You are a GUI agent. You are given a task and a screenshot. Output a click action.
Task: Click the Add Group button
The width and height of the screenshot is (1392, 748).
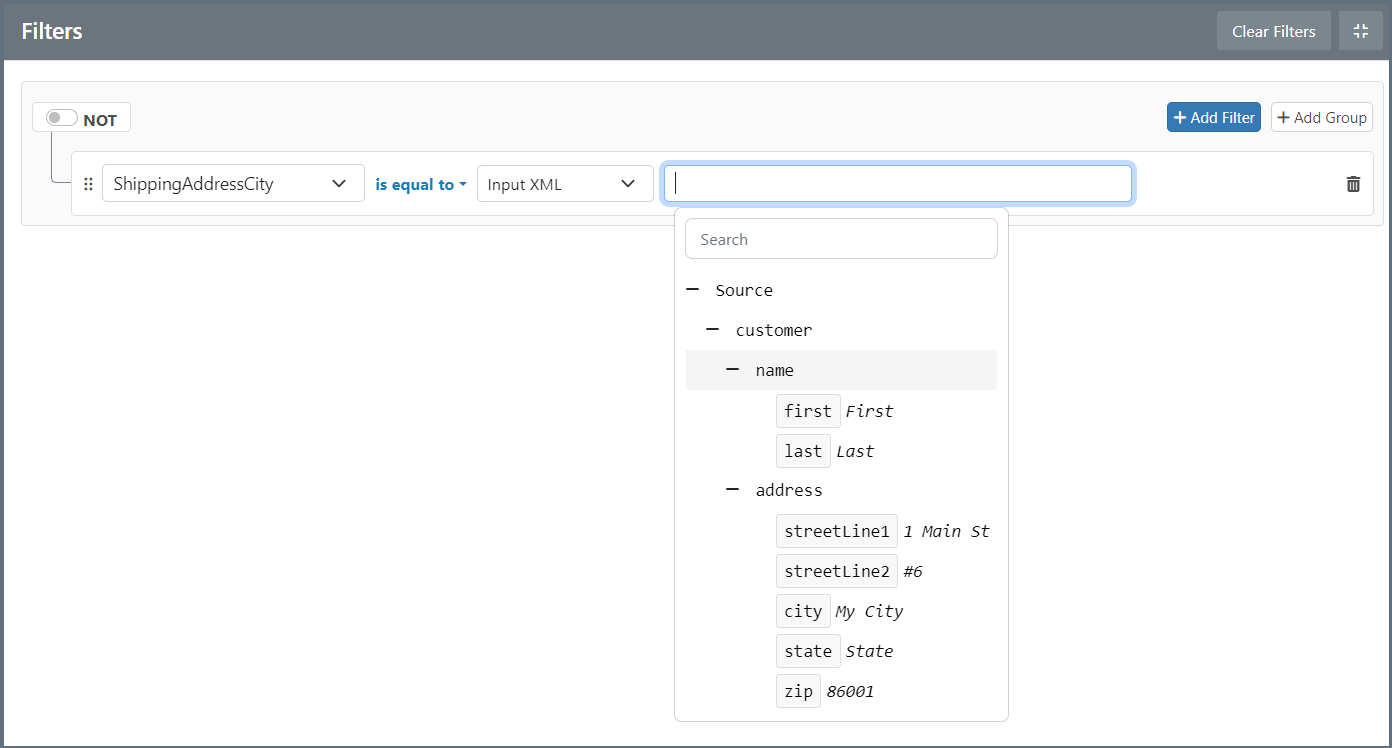click(x=1321, y=117)
